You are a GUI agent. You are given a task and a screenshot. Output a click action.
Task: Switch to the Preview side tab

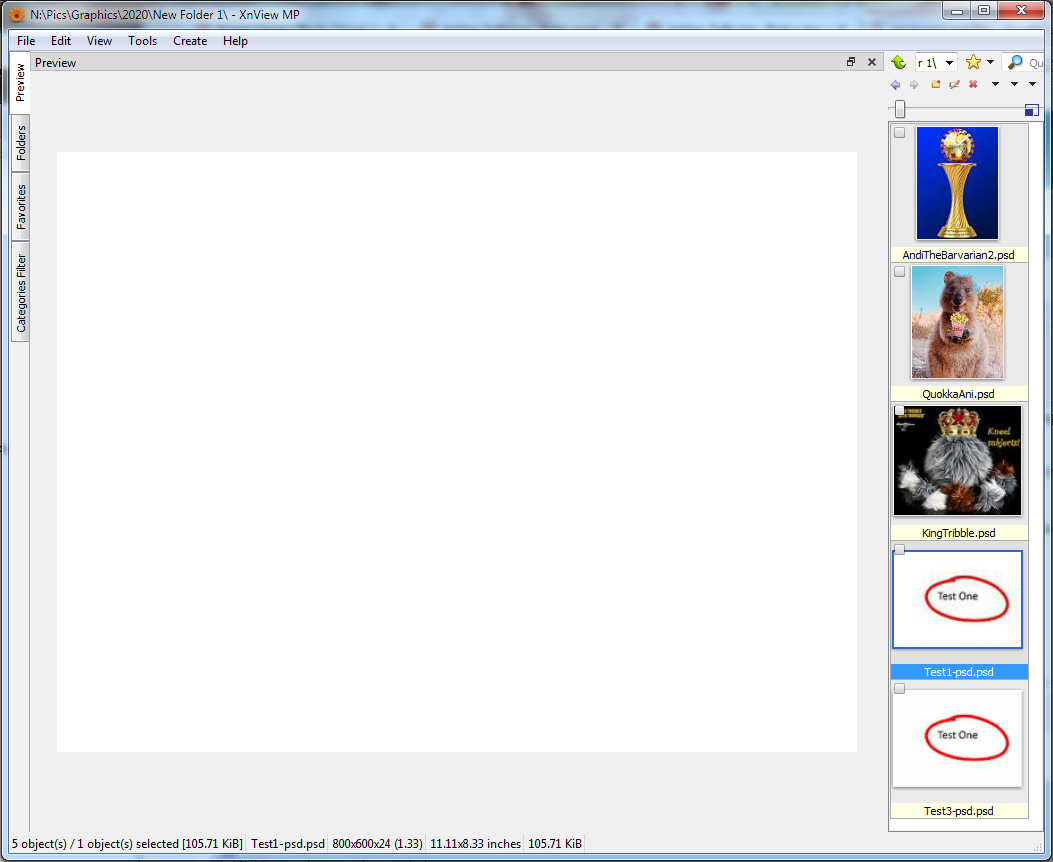click(20, 83)
